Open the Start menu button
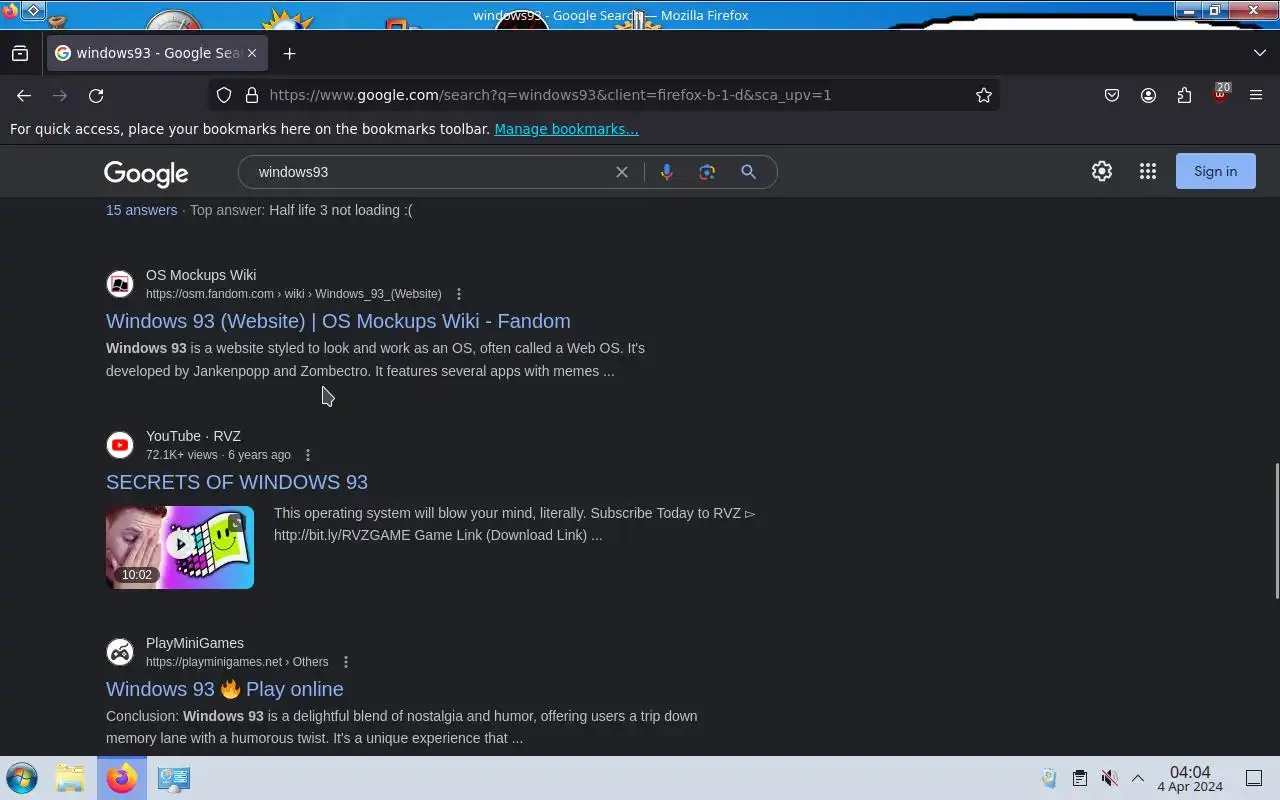Screen dimensions: 1280x800 (21, 778)
